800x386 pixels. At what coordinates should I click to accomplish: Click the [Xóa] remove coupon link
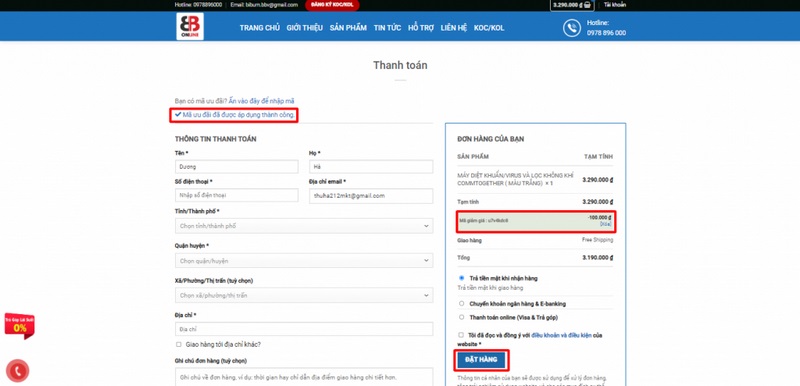(x=606, y=224)
